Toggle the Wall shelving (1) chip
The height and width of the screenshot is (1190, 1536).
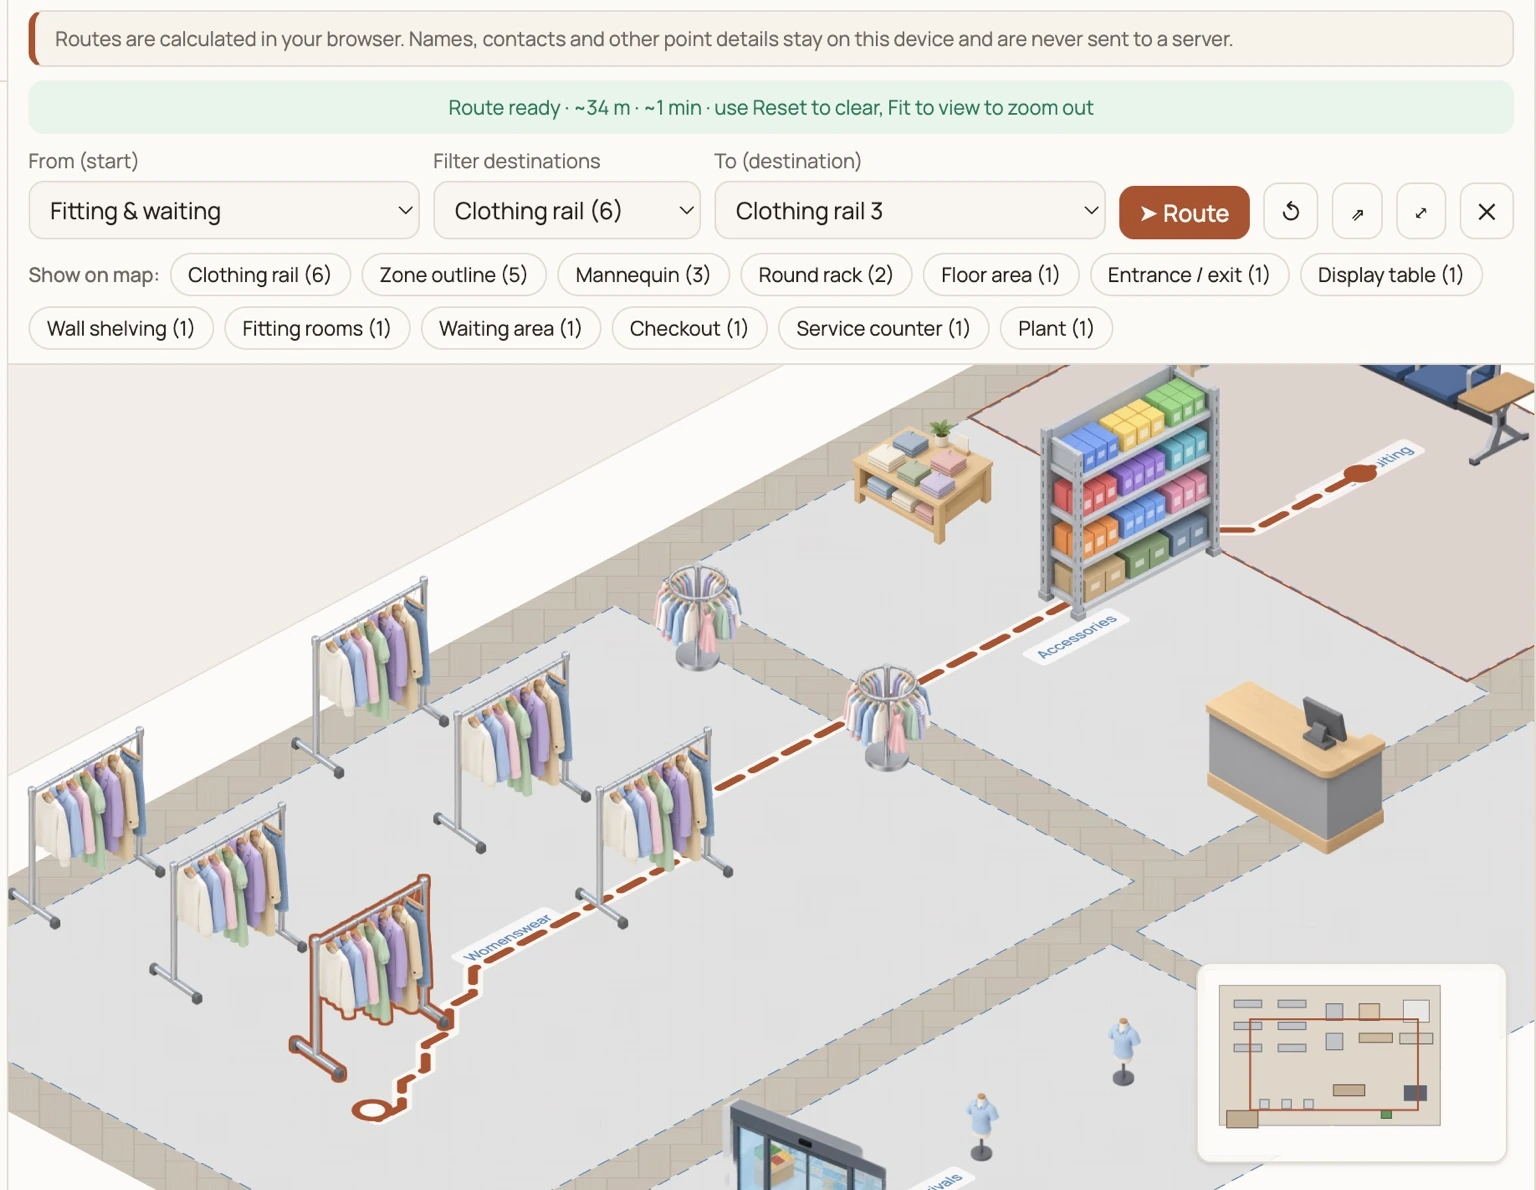(121, 329)
